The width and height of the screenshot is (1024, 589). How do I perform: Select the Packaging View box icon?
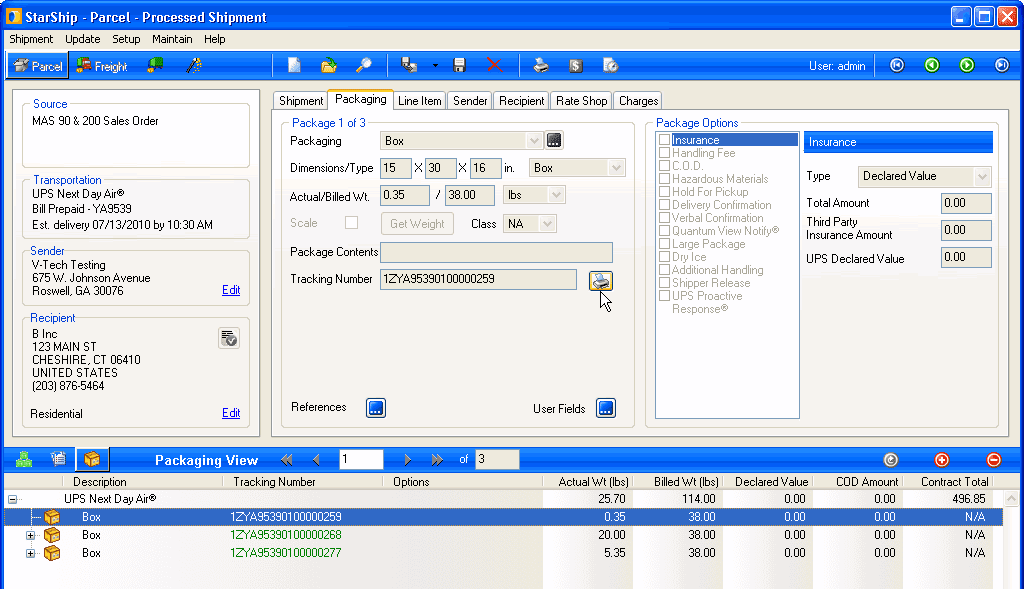click(92, 460)
